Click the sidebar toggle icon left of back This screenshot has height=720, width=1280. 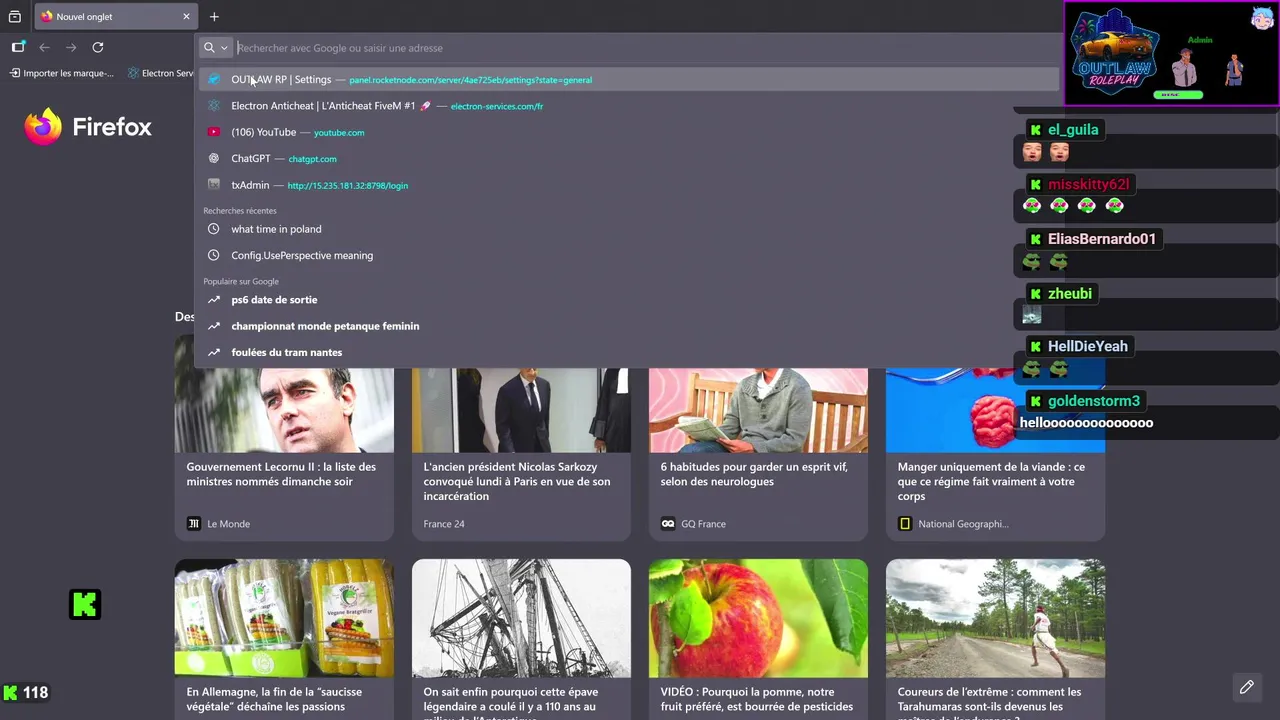pyautogui.click(x=18, y=47)
